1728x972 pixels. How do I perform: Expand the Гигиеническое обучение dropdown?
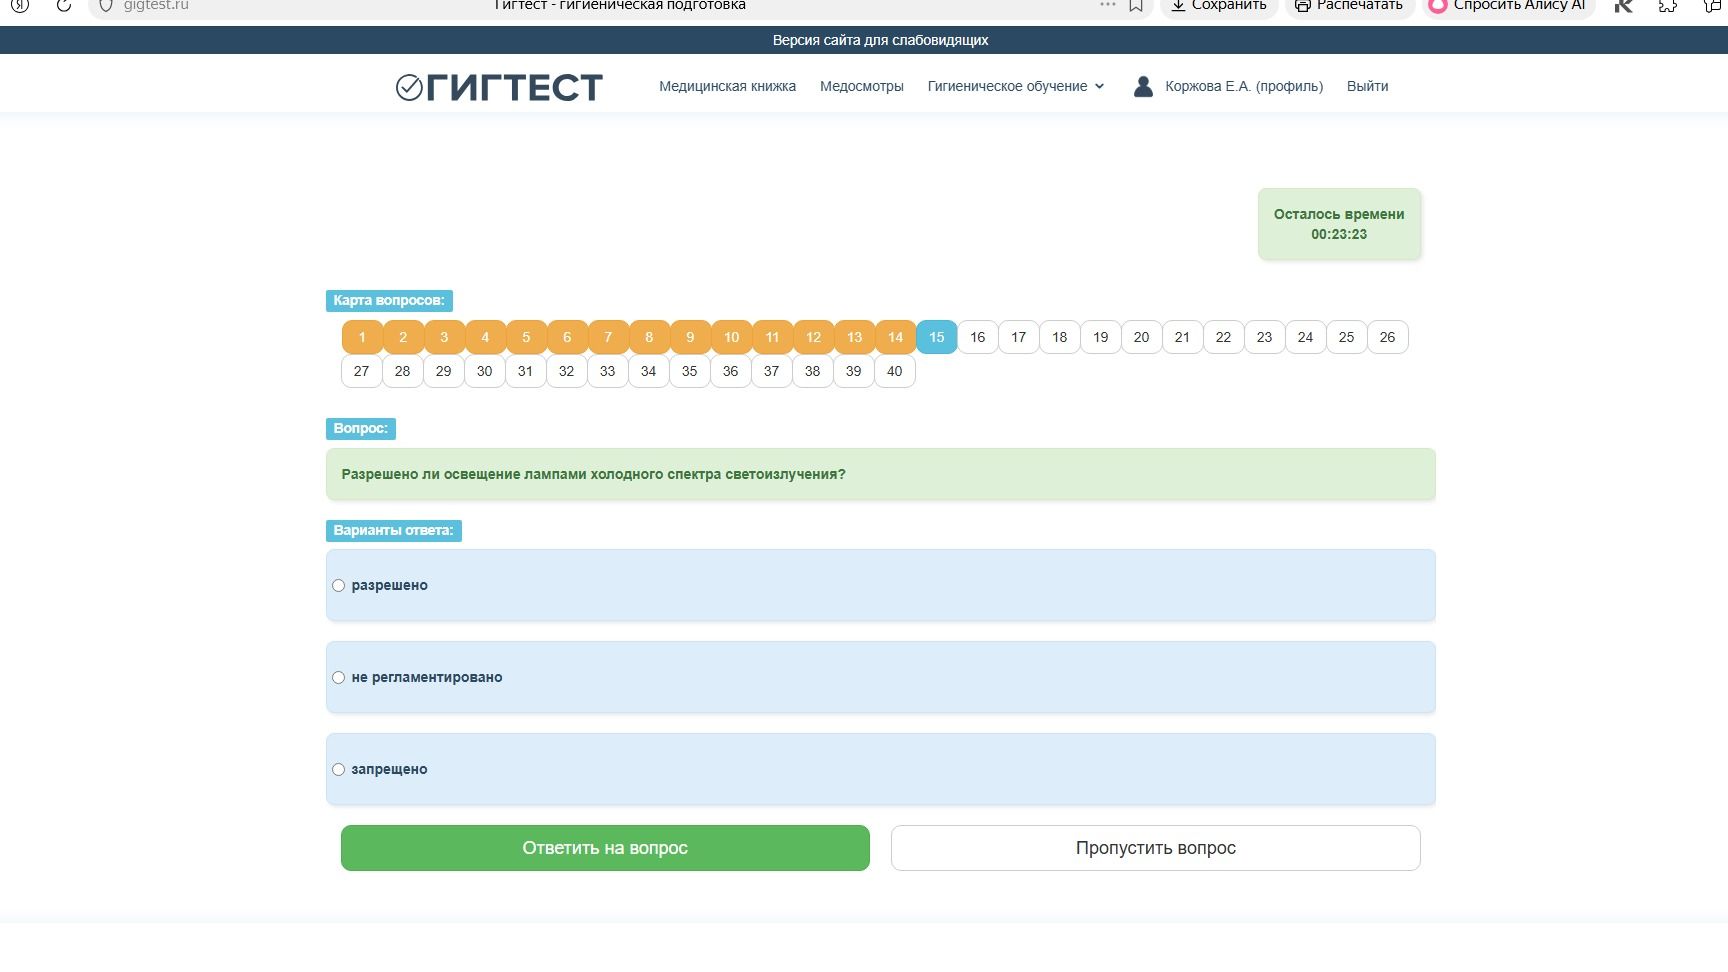point(1016,87)
